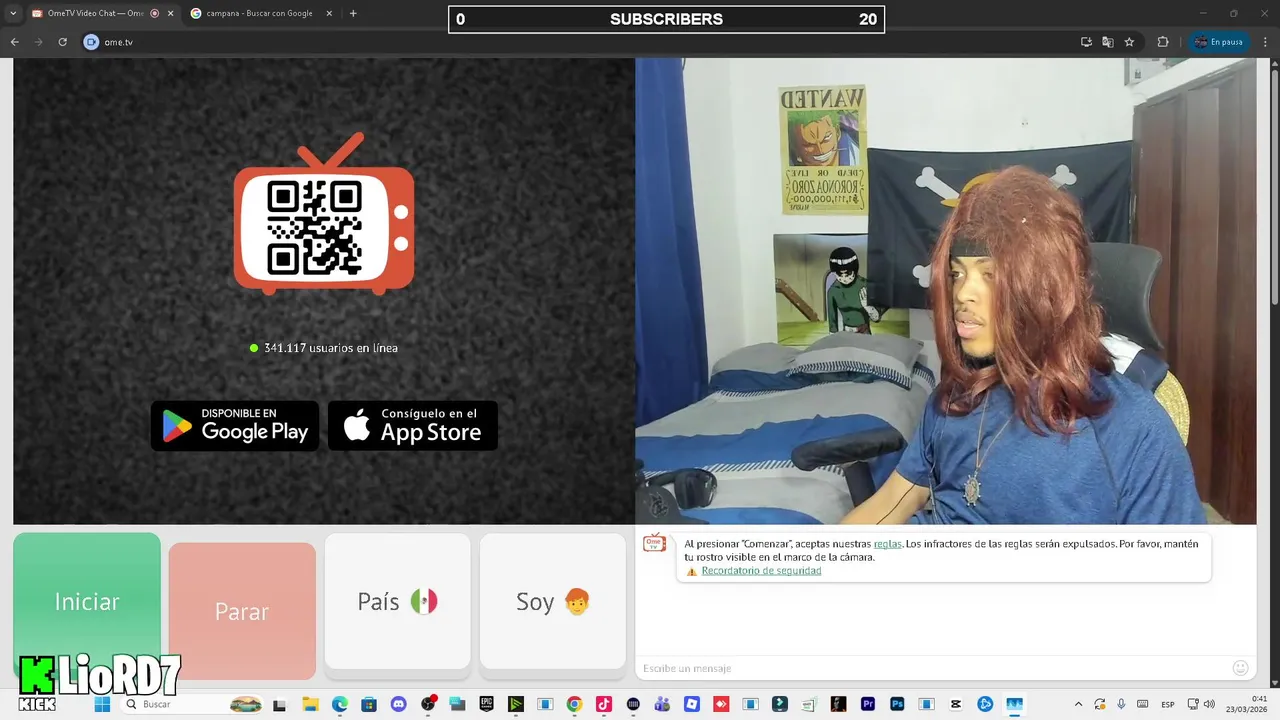This screenshot has width=1280, height=720.
Task: Click the install app icon in address bar
Action: coord(1086,42)
